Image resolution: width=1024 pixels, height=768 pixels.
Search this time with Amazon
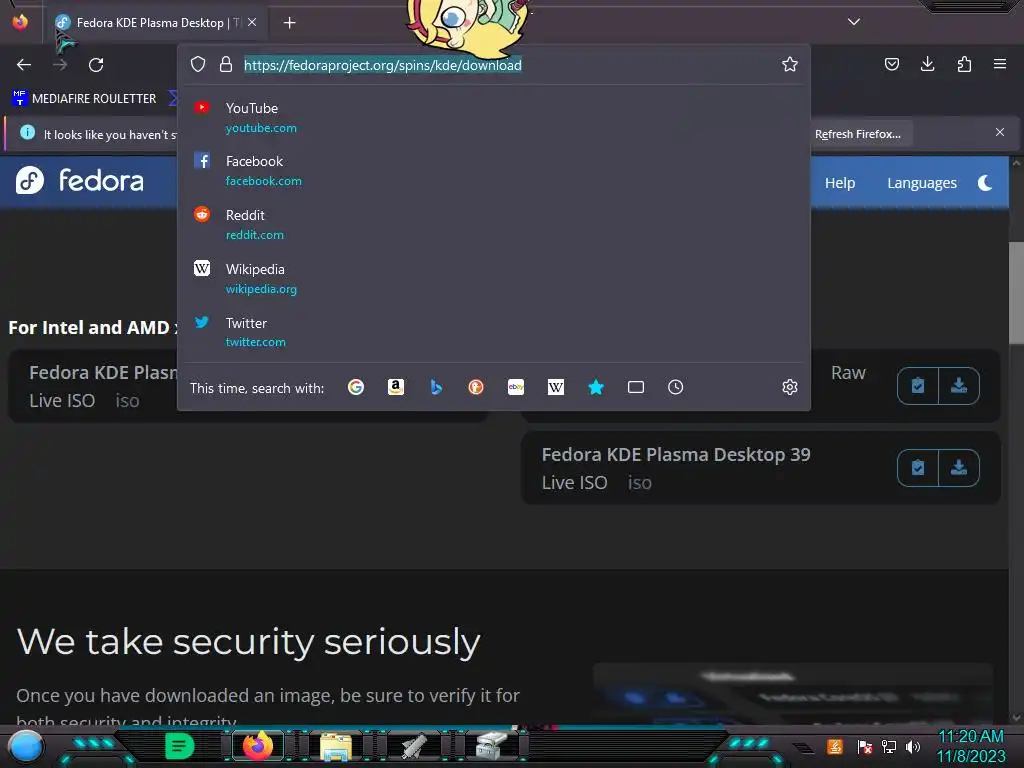coord(396,387)
